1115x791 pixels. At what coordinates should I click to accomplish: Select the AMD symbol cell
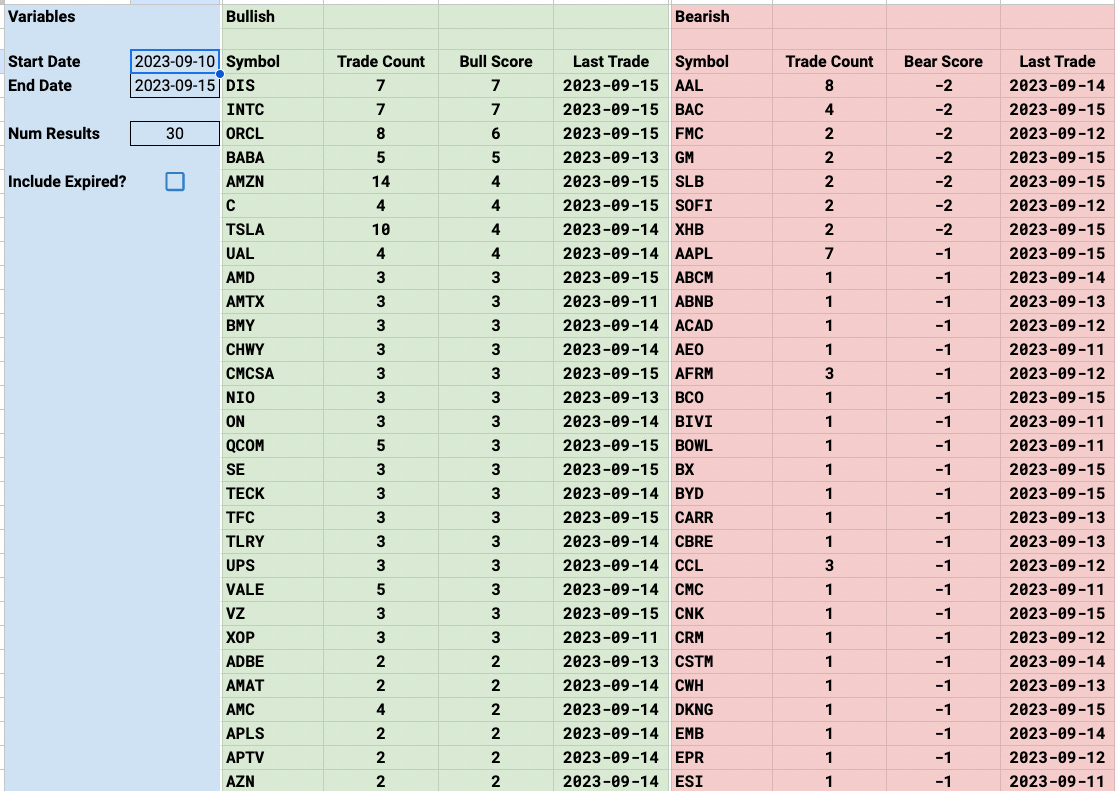point(272,277)
